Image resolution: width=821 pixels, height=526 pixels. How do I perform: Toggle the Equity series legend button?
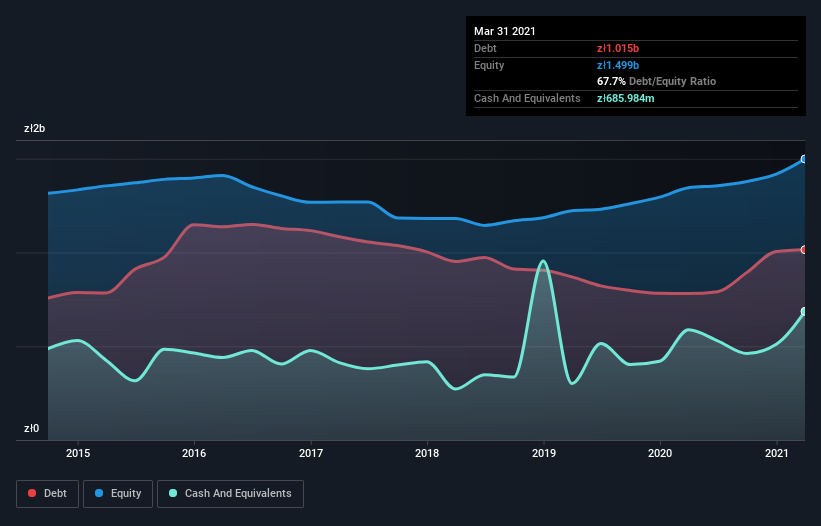click(118, 494)
